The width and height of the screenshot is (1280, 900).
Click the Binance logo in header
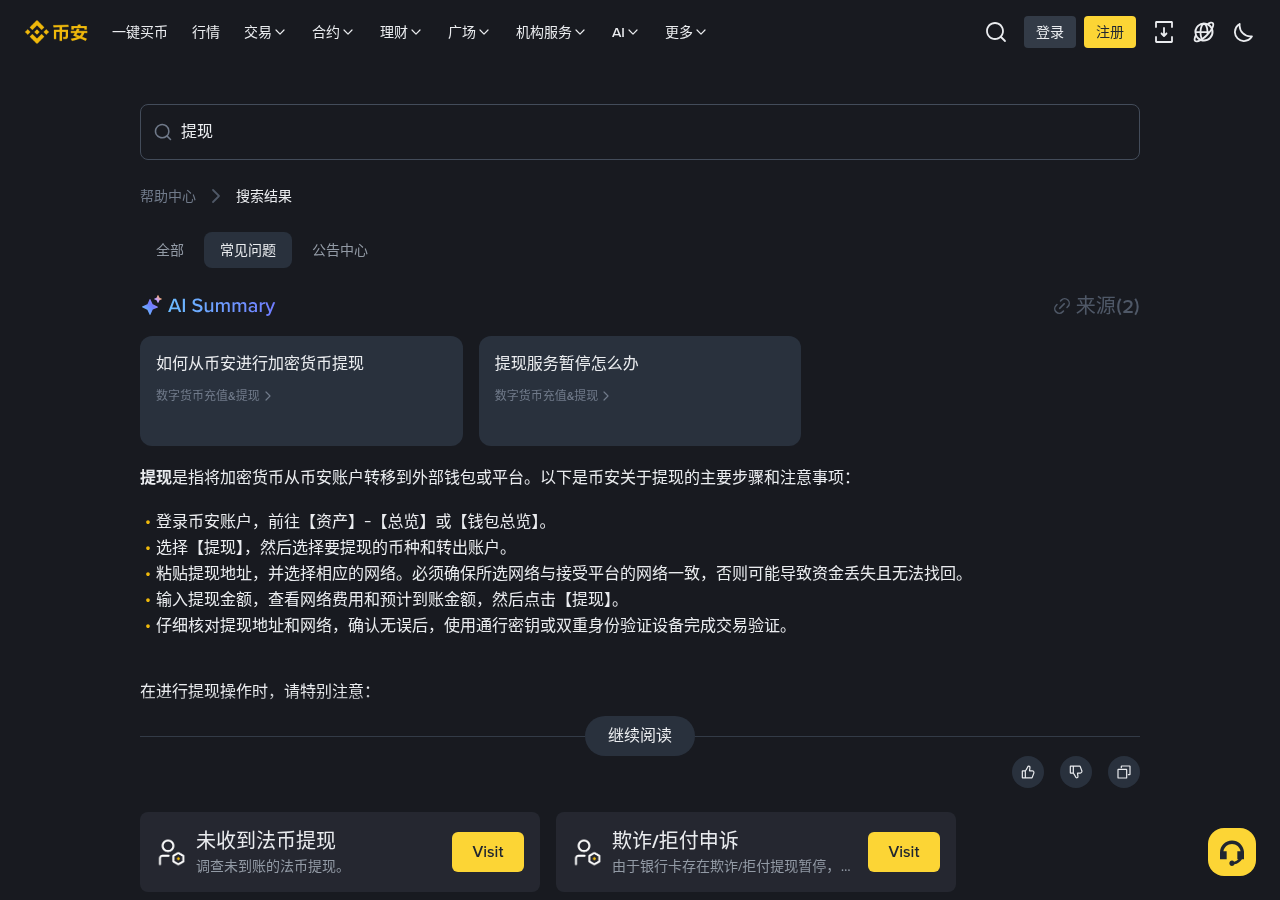pyautogui.click(x=56, y=32)
